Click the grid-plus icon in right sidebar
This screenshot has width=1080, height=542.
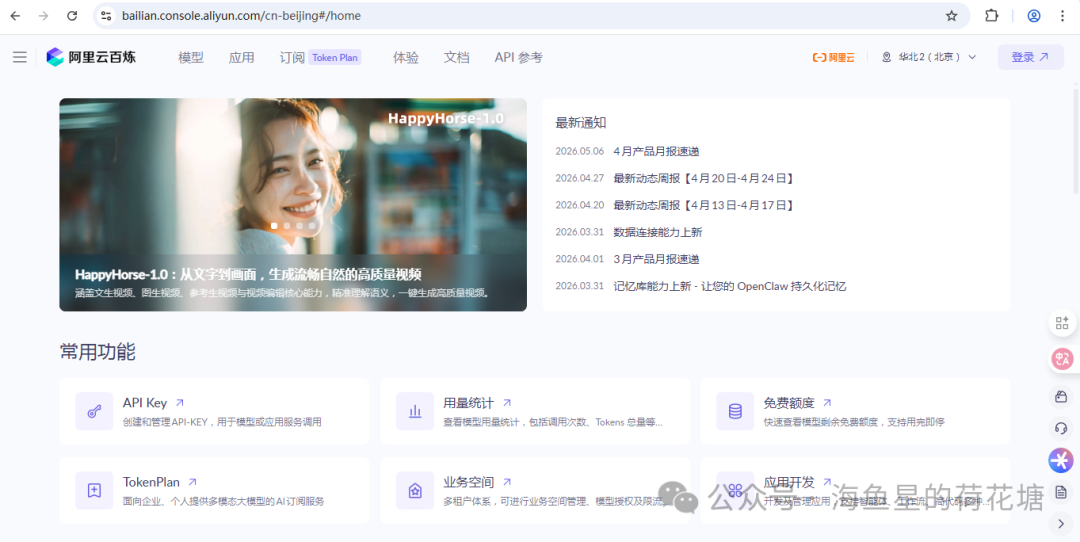[1061, 322]
